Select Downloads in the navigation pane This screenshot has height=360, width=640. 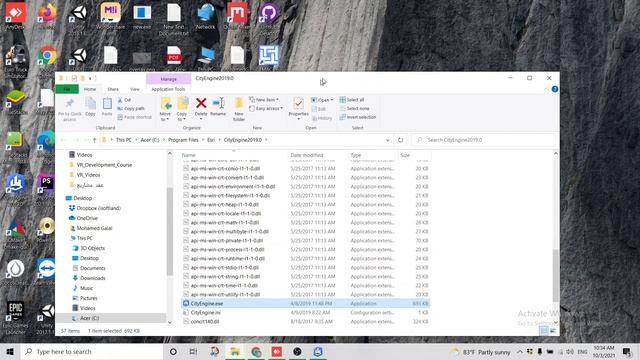93,278
